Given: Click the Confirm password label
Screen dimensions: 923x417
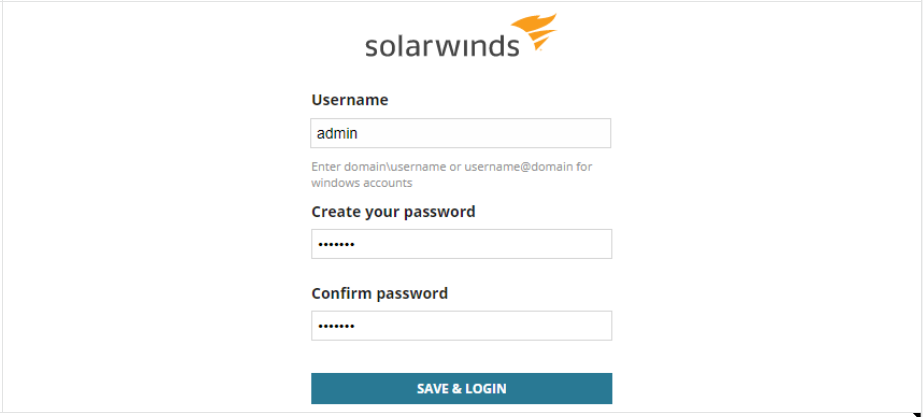Looking at the screenshot, I should tap(379, 294).
